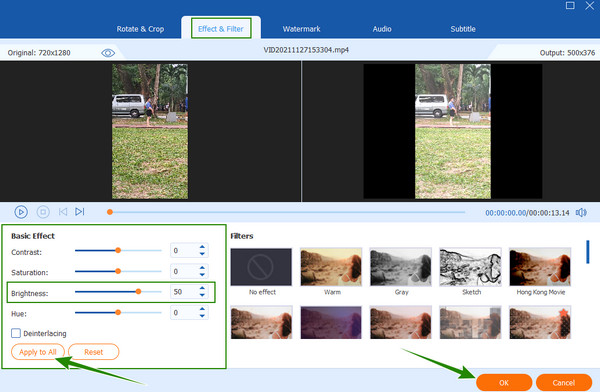600x392 pixels.
Task: Apply the Warm filter
Action: (331, 267)
